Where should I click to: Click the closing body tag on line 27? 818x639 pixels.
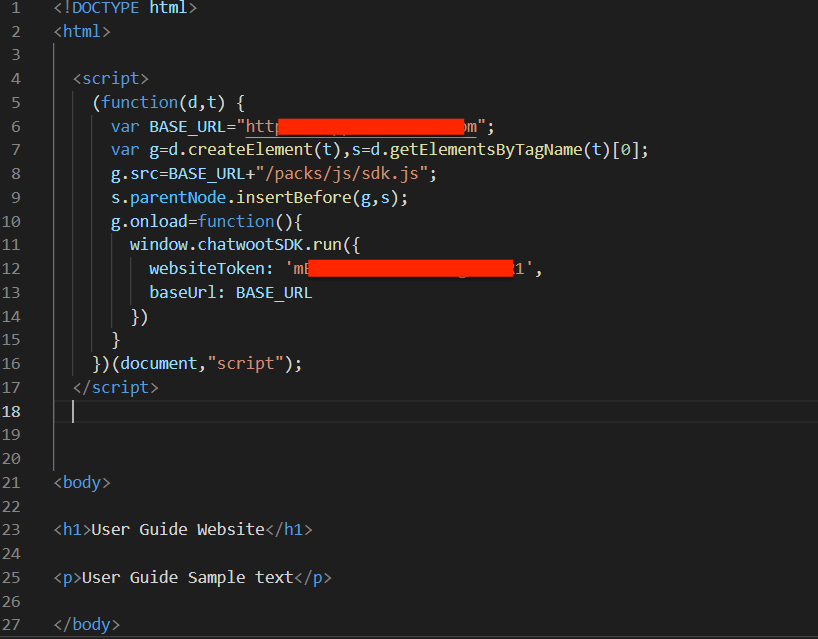[86, 624]
